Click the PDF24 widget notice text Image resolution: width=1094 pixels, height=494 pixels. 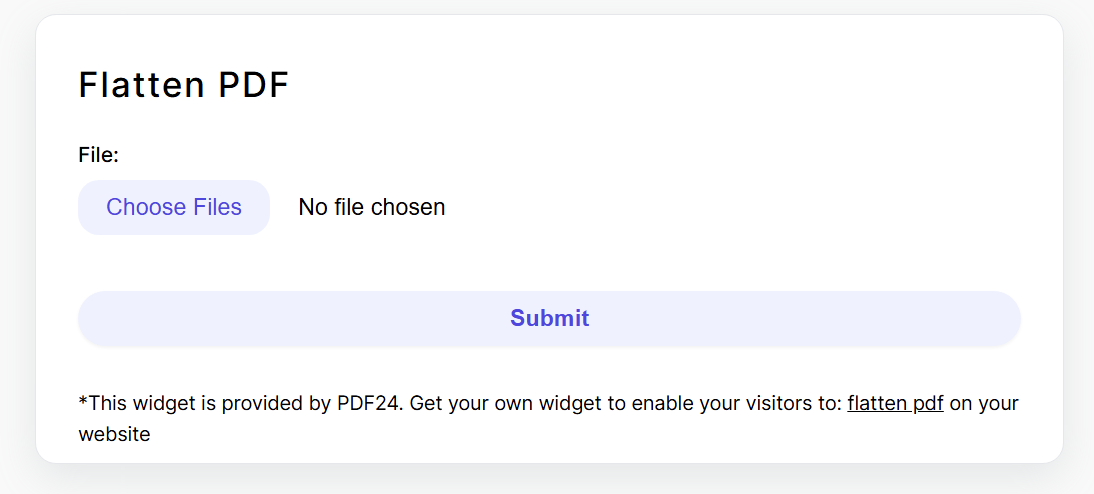549,419
